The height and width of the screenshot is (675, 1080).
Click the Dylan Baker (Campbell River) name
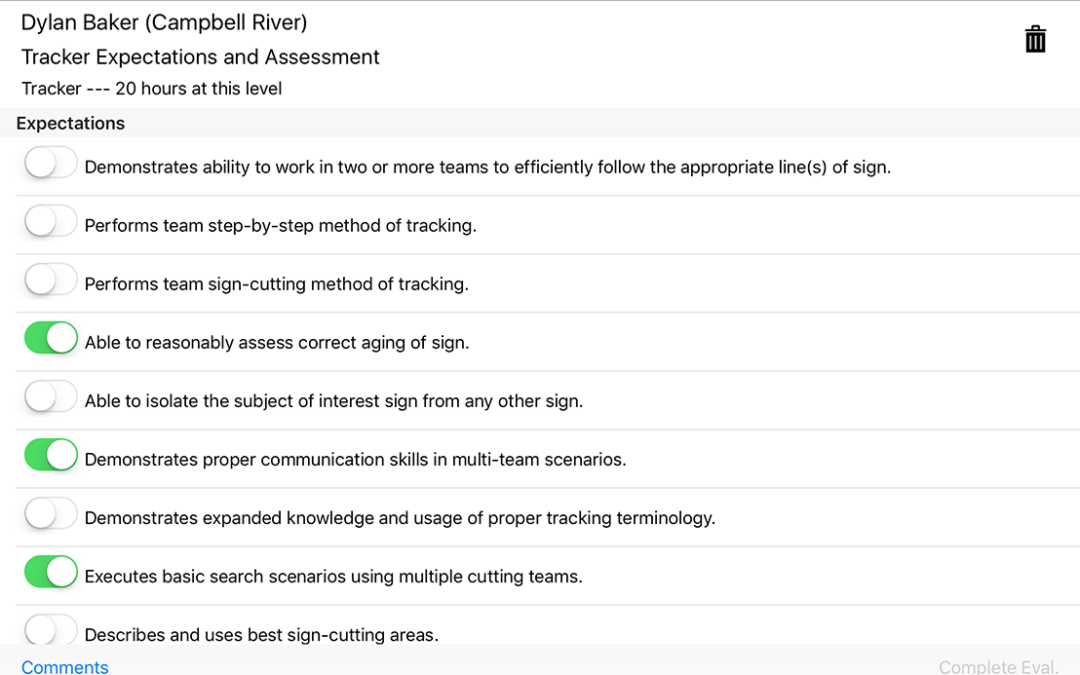(x=164, y=22)
